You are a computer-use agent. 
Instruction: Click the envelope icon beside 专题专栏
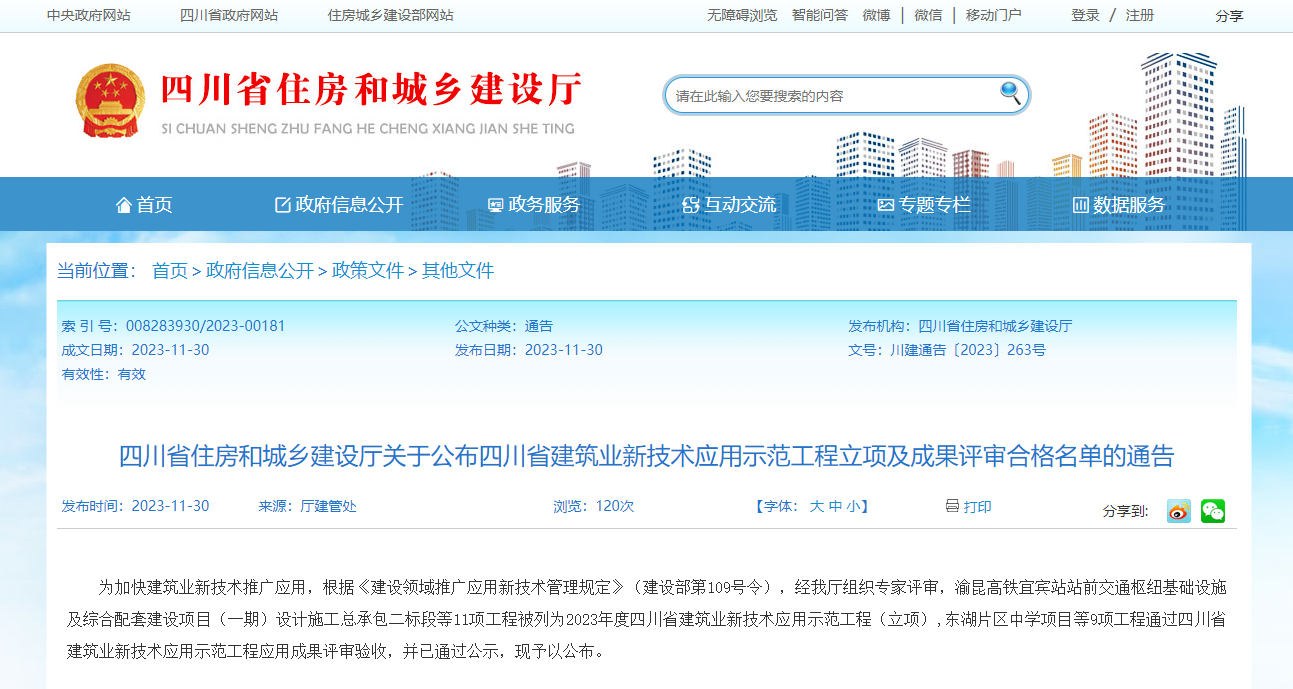[x=884, y=204]
